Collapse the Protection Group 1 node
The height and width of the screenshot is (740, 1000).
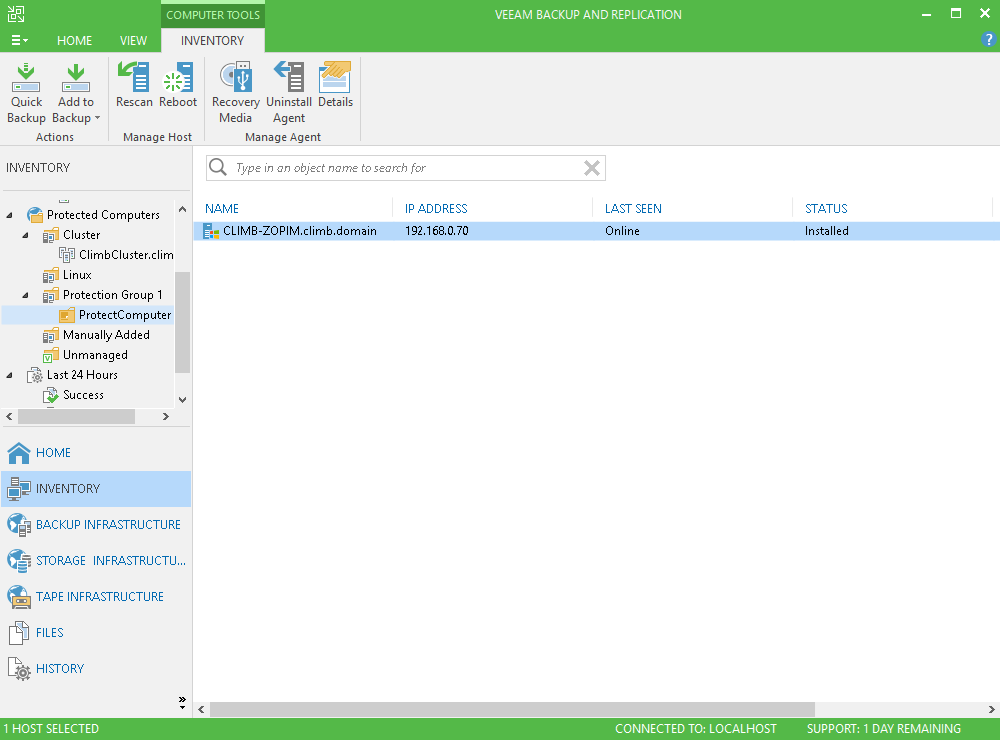[x=26, y=295]
